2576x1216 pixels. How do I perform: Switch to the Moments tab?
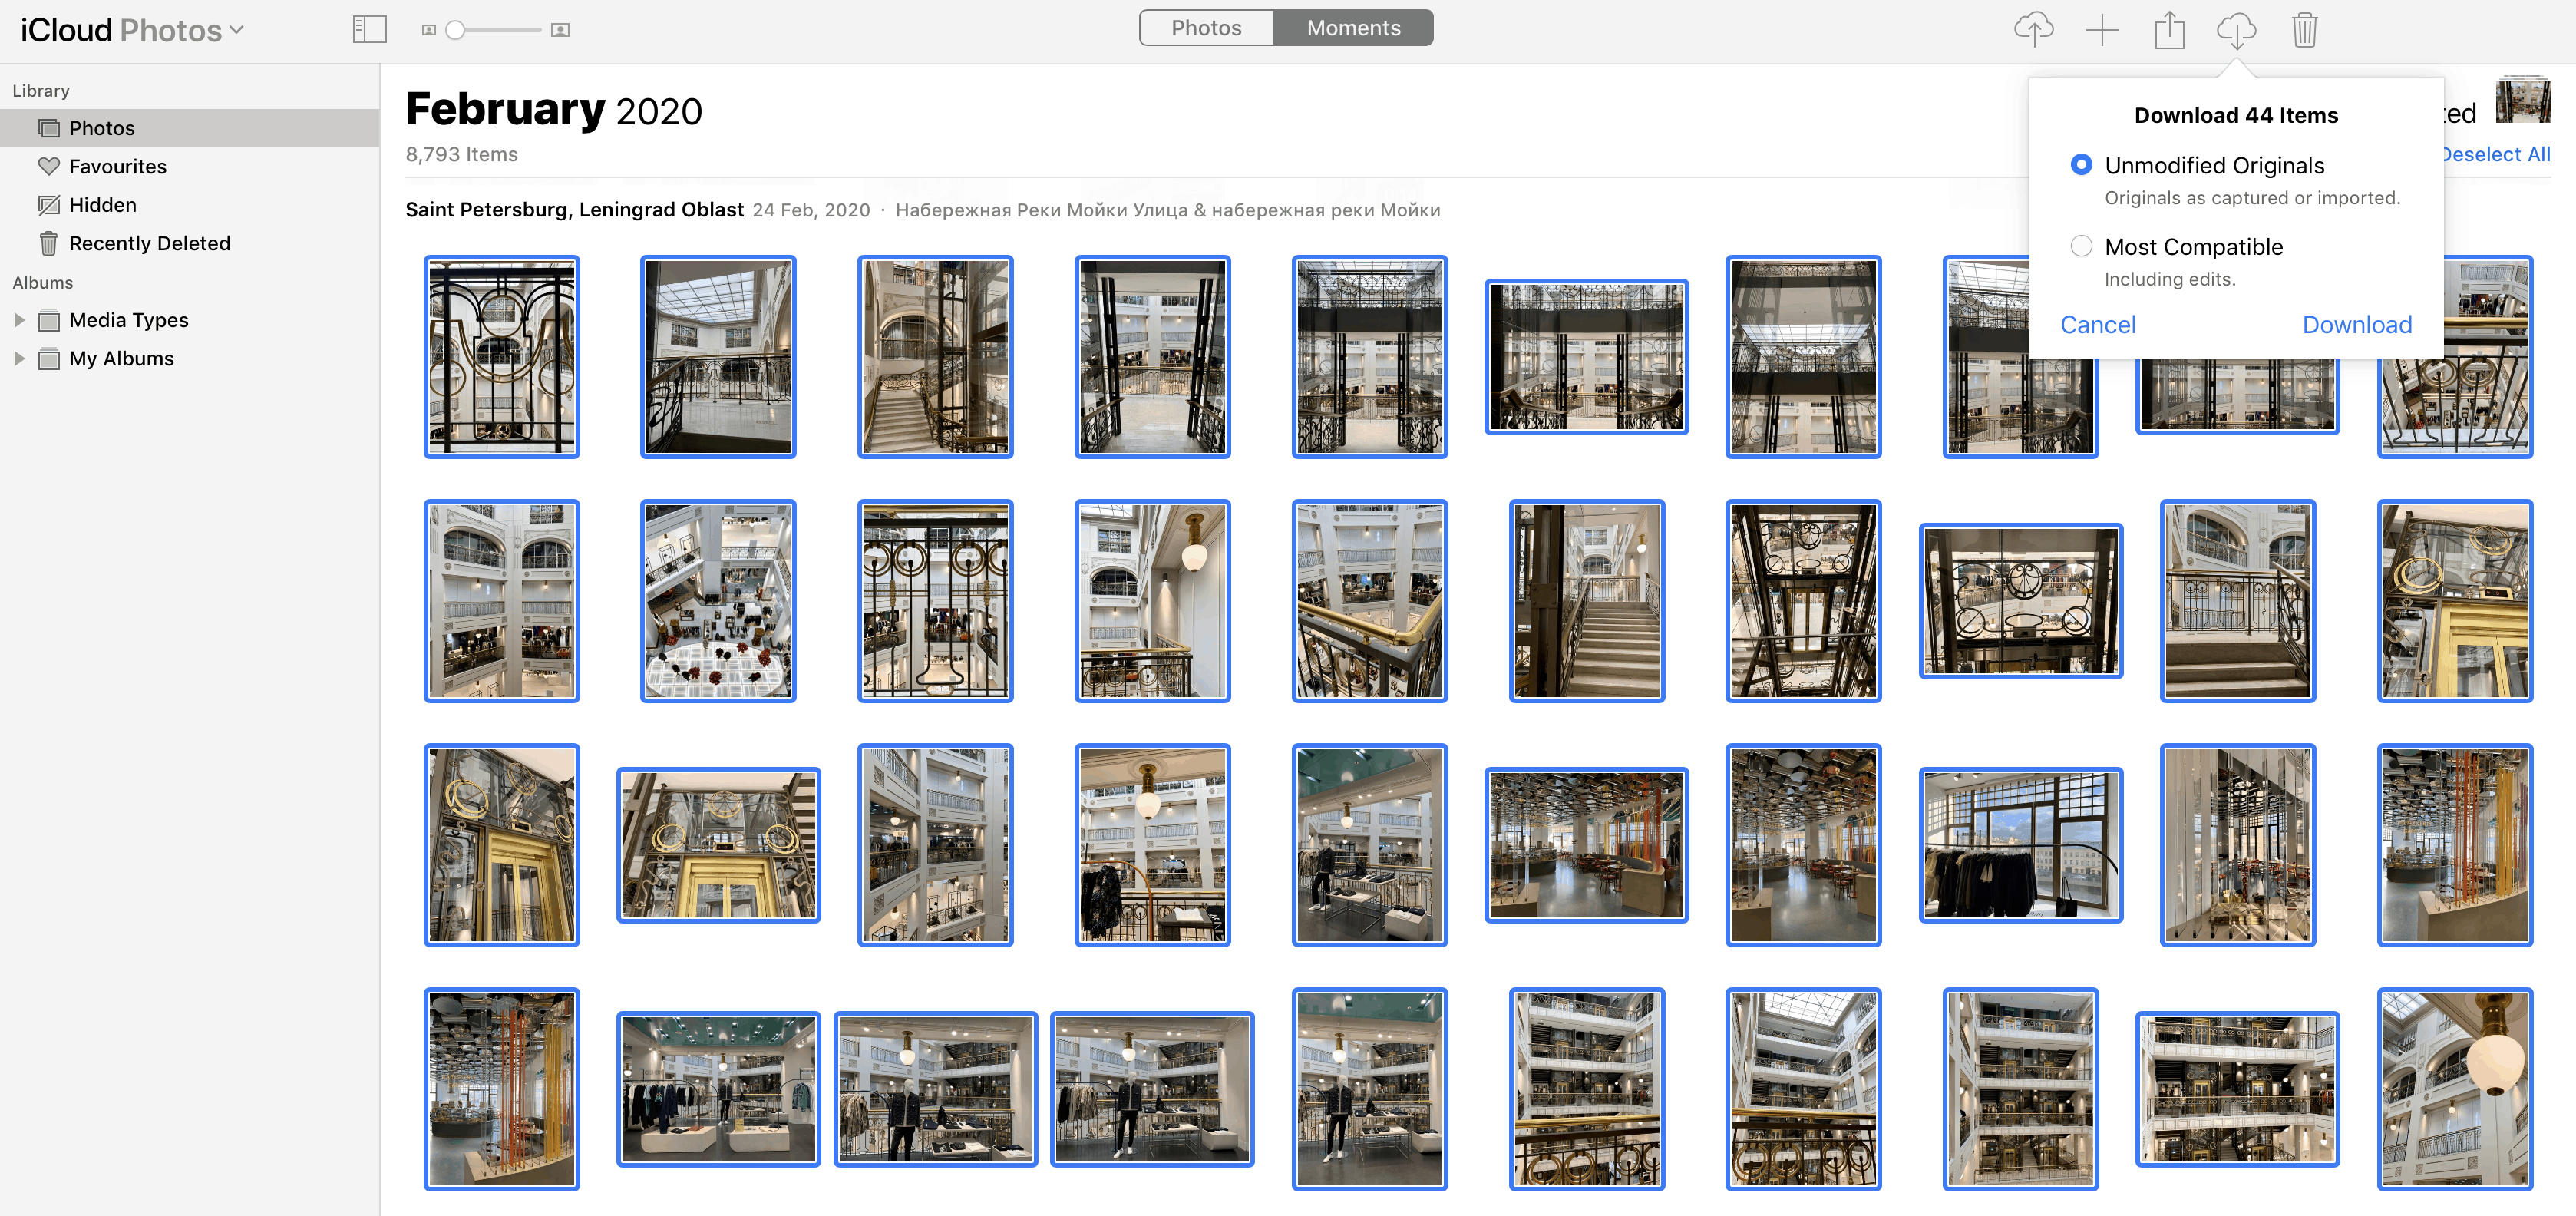tap(1353, 27)
